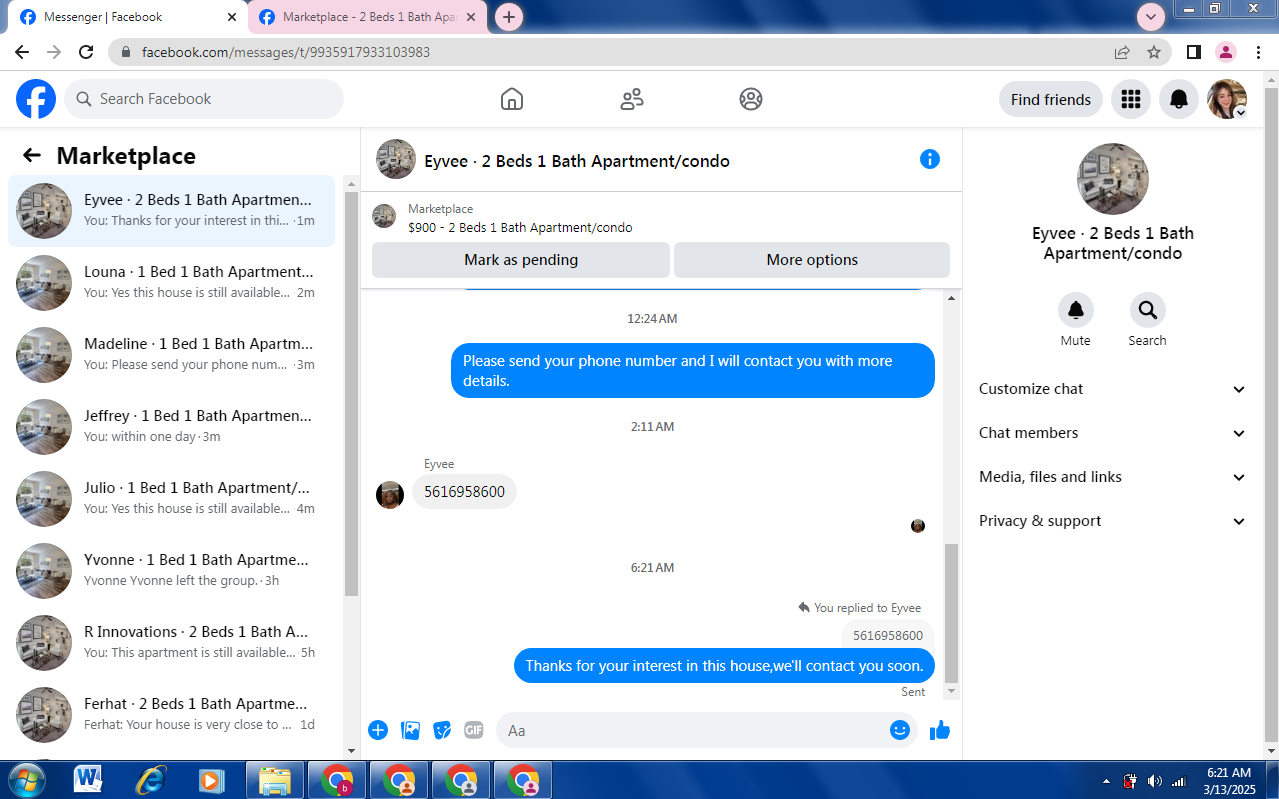Click quoted reply 5616958600 bubble
The width and height of the screenshot is (1279, 799).
[888, 635]
